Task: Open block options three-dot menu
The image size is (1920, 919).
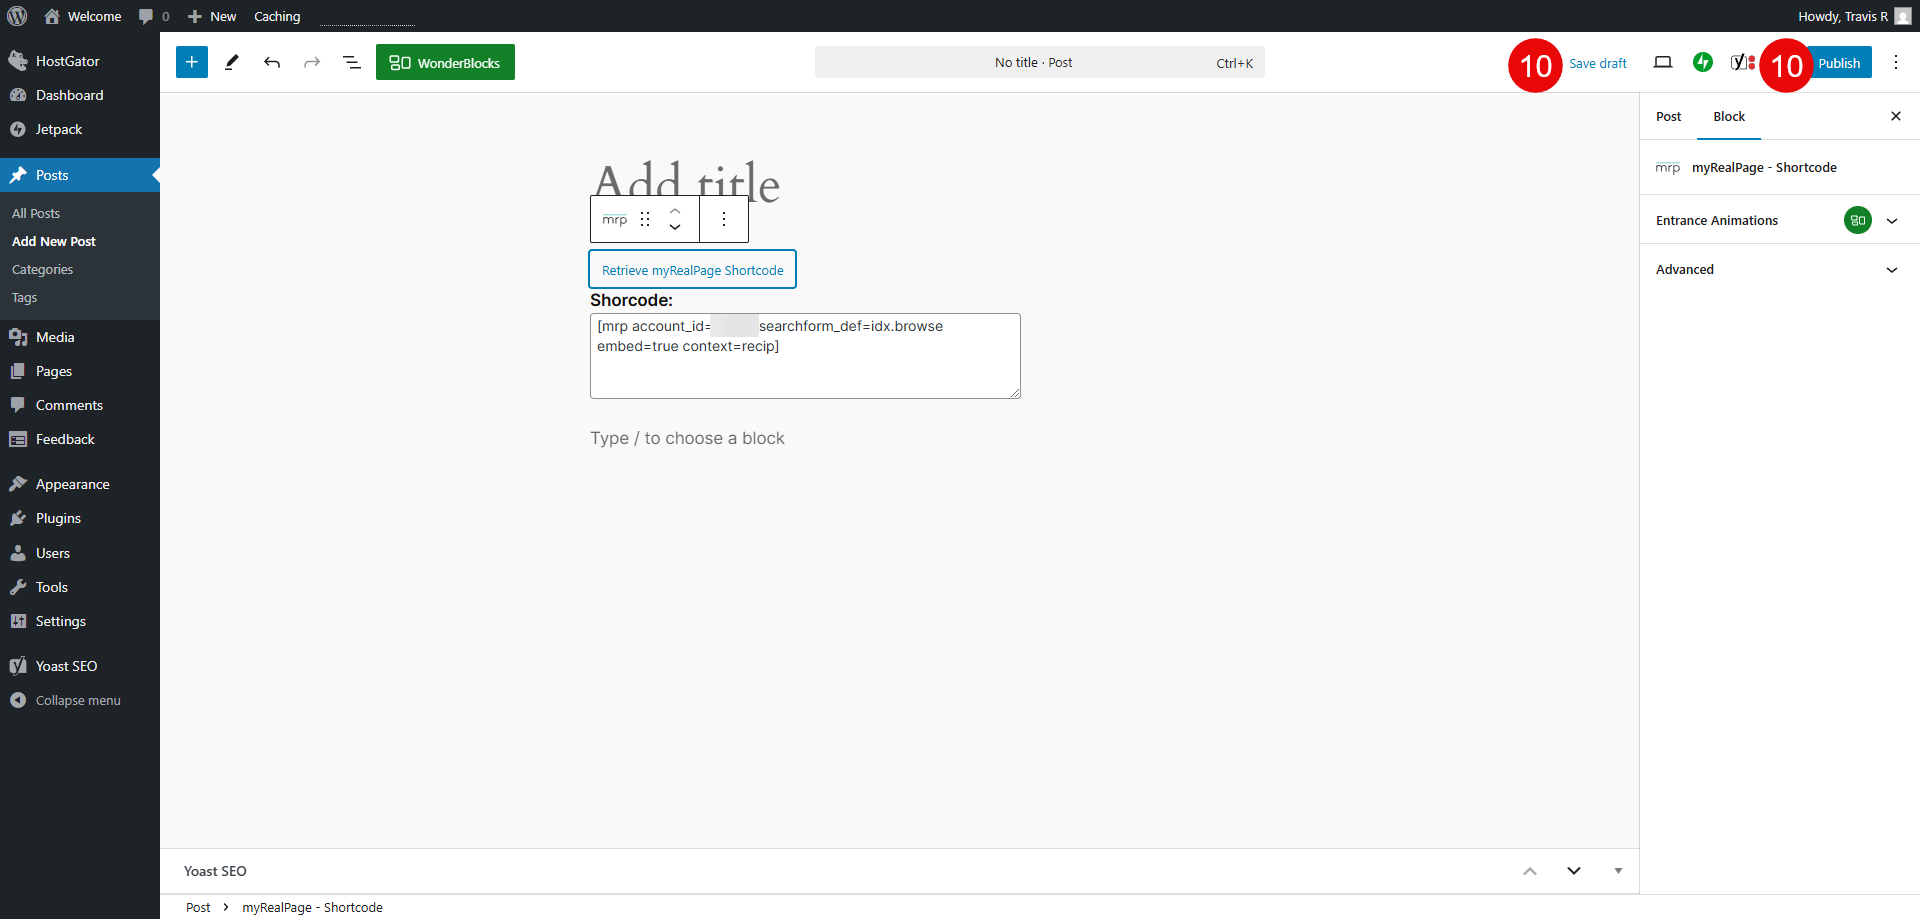Action: click(x=724, y=219)
